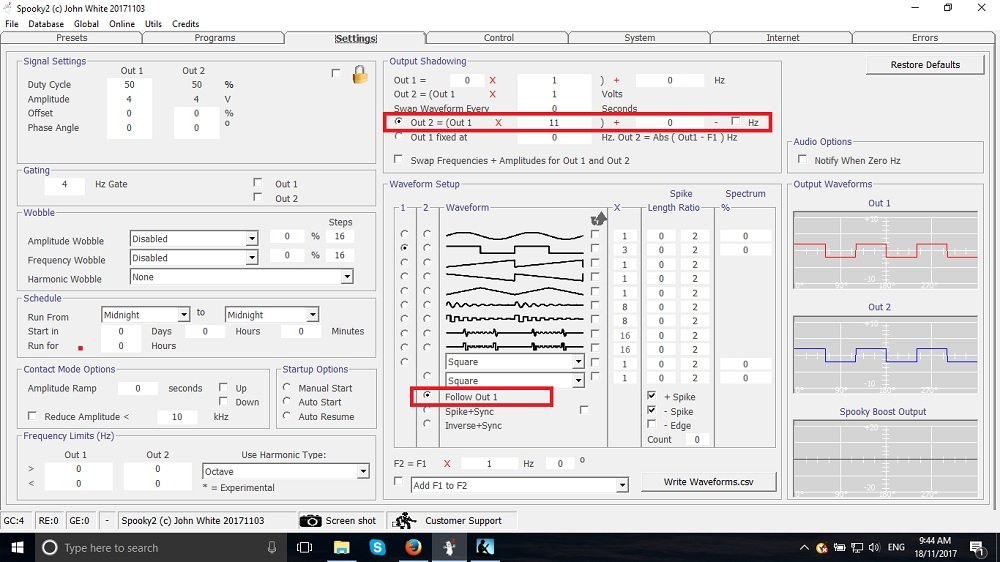Switch to the Control tab

[x=498, y=38]
